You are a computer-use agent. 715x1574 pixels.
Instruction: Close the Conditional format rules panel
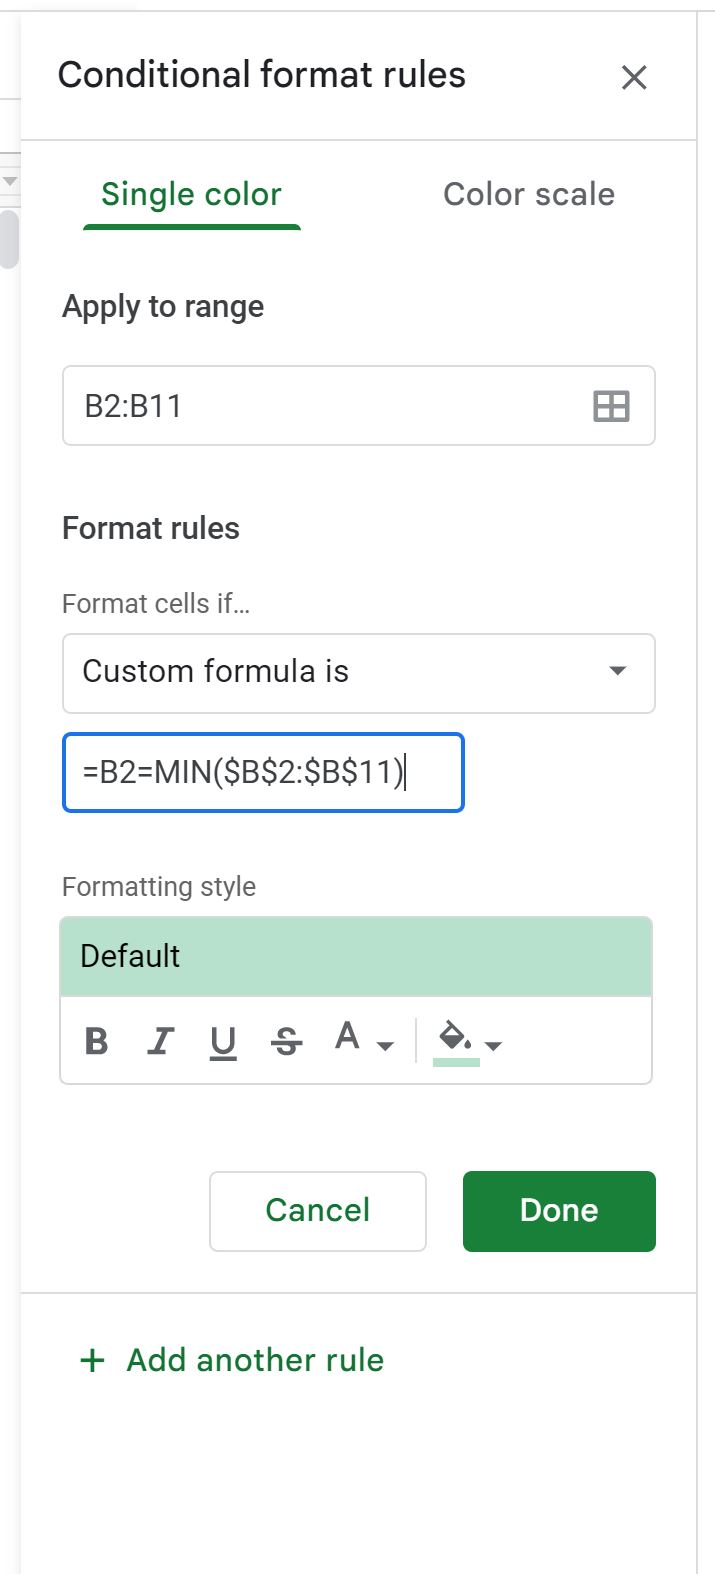pyautogui.click(x=635, y=77)
